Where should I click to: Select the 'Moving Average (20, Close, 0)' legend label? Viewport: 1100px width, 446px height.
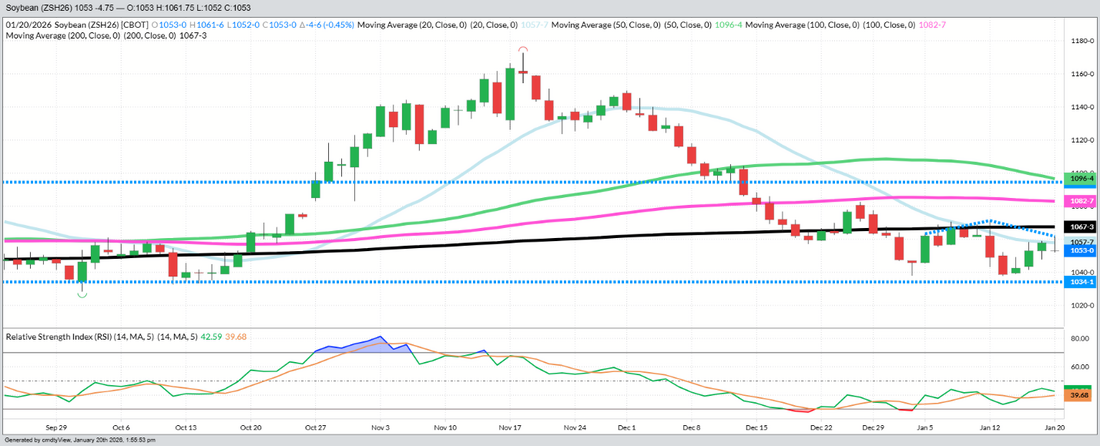pyautogui.click(x=410, y=25)
